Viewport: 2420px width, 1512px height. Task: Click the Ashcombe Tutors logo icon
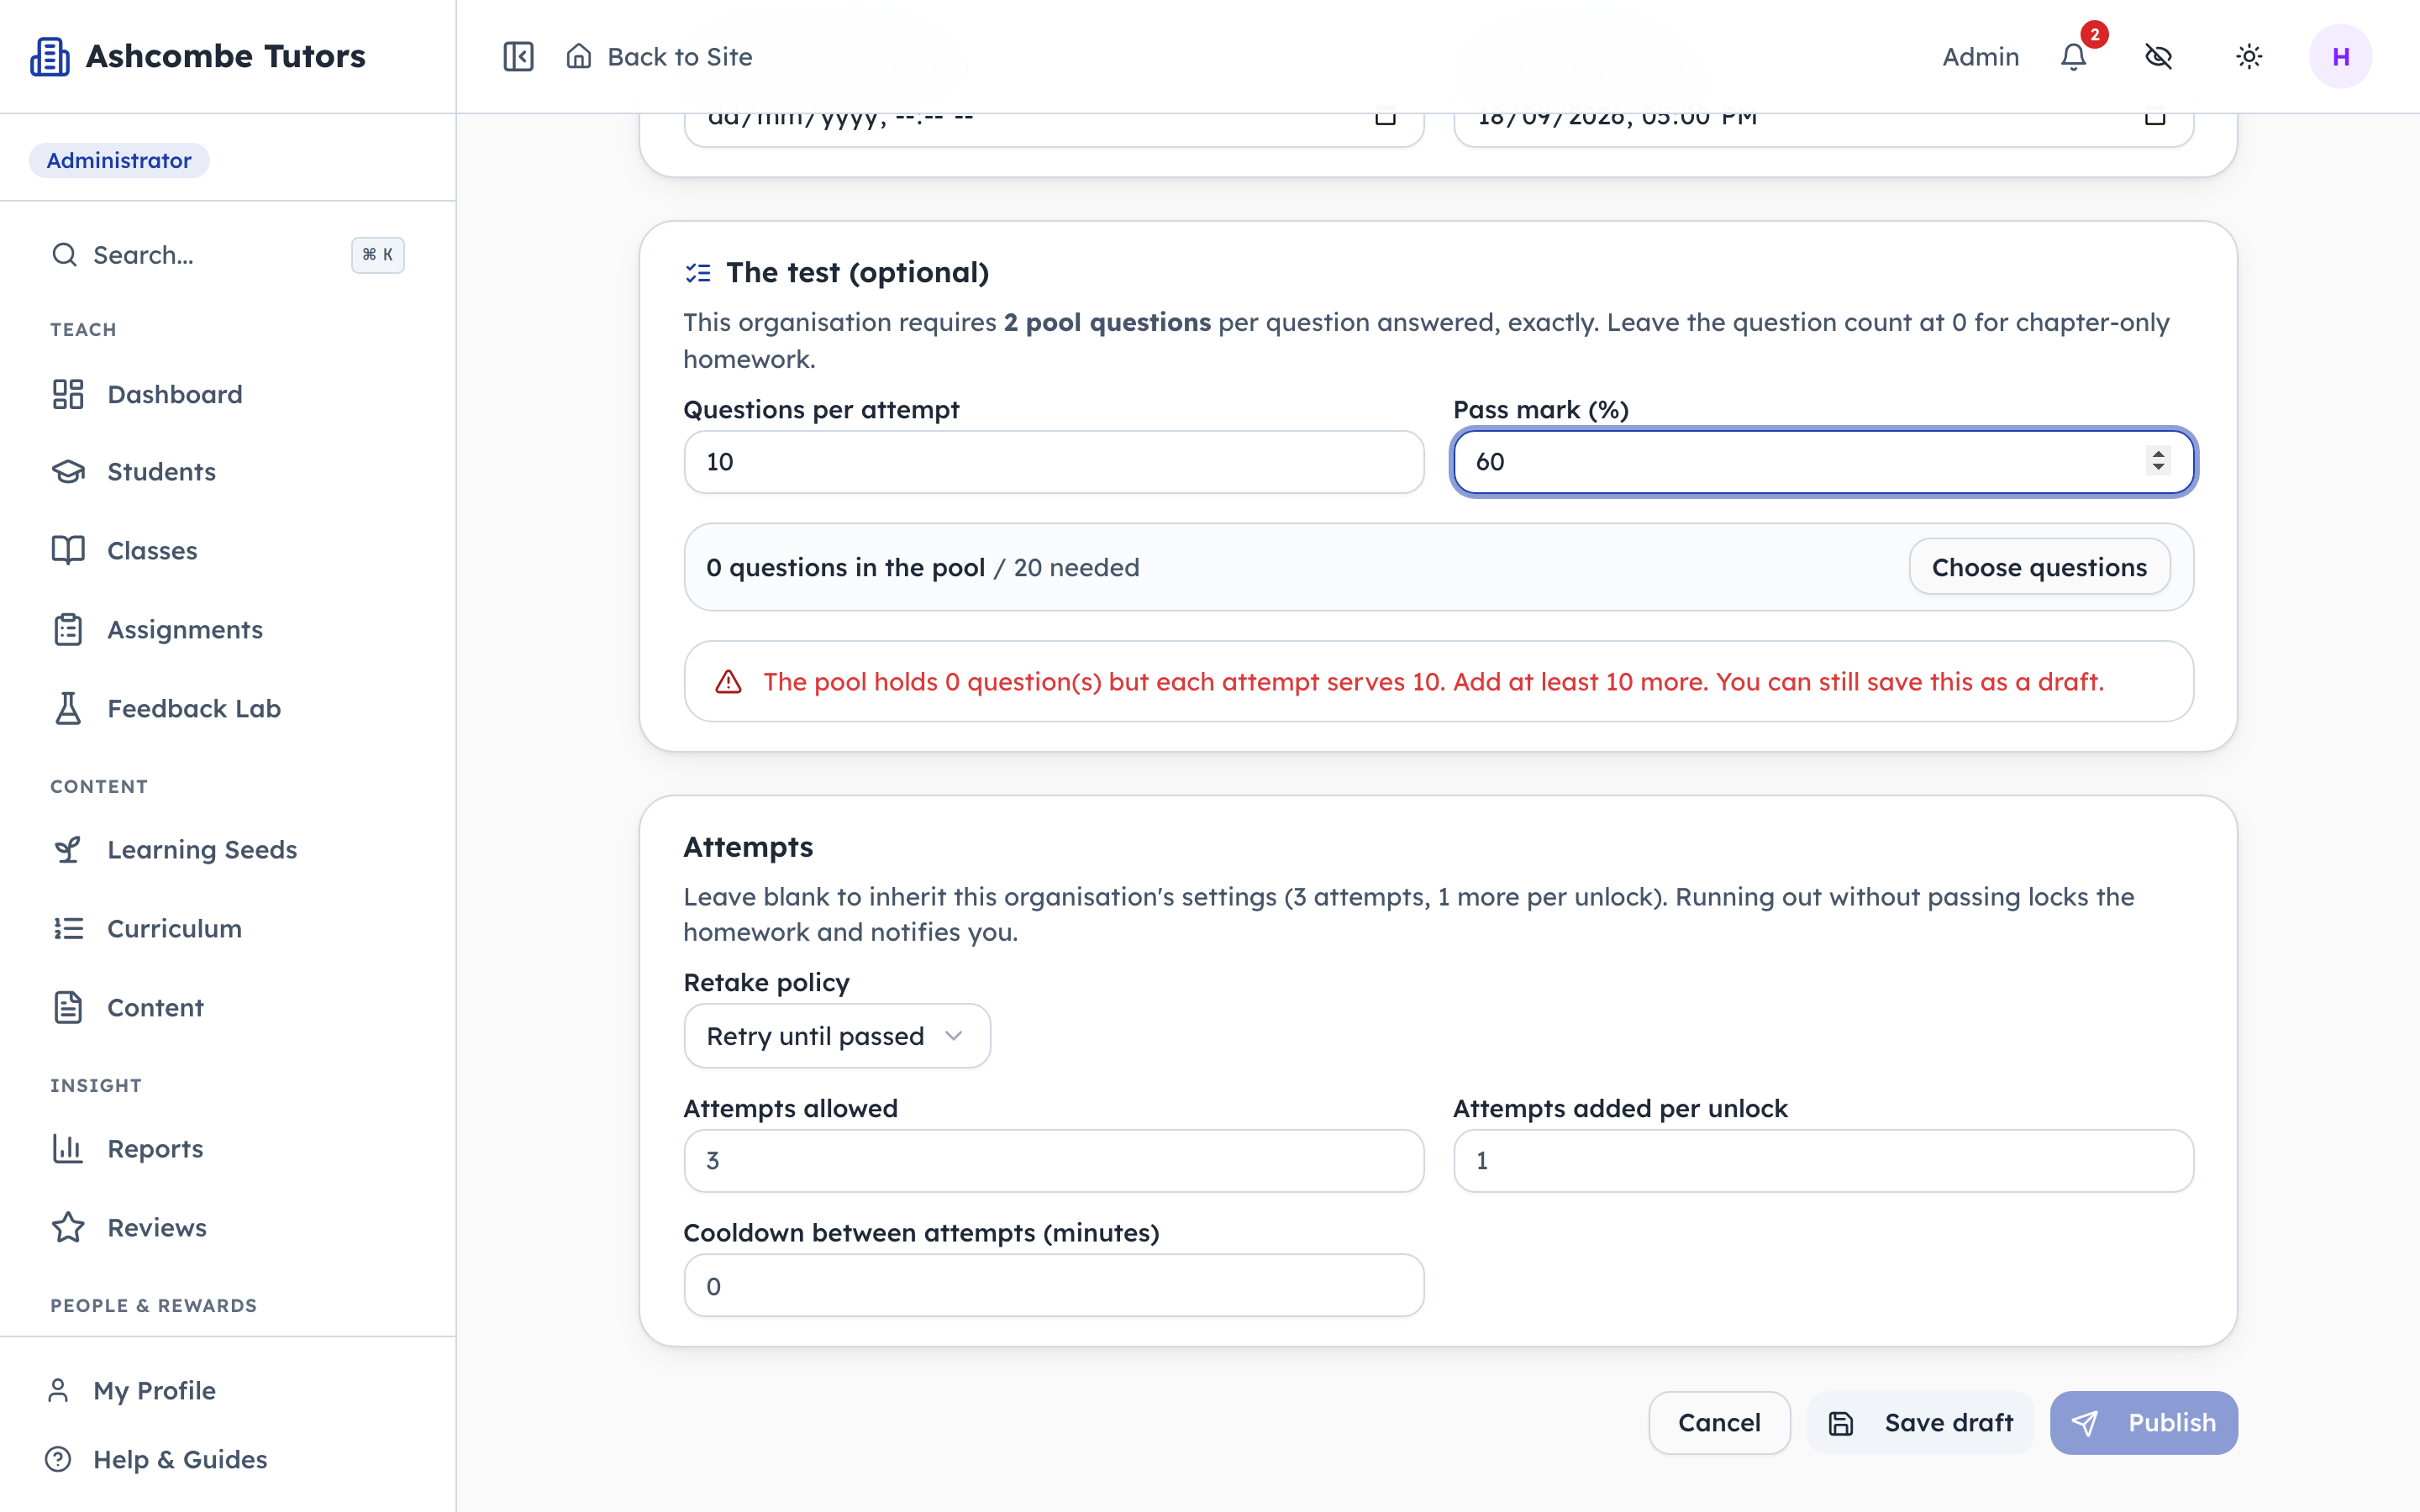click(x=49, y=56)
